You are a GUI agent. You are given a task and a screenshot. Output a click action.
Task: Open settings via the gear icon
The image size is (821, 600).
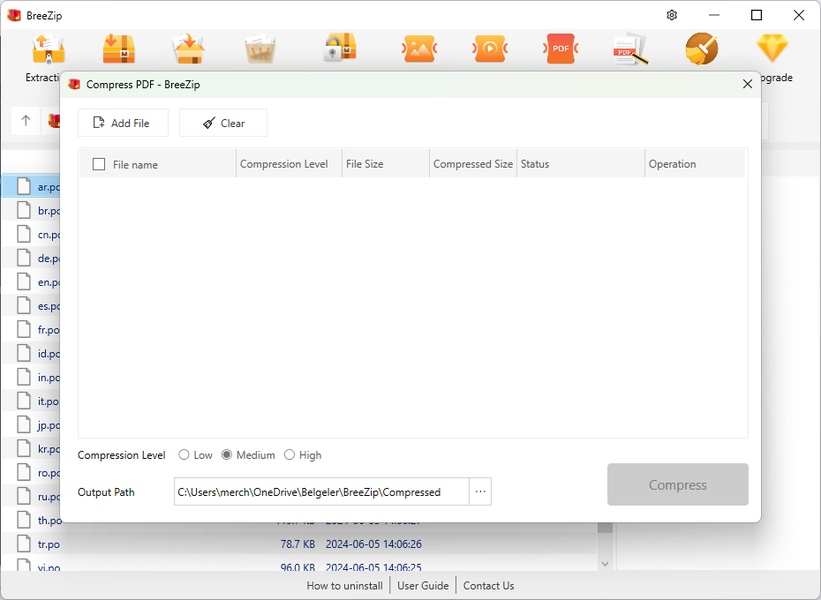pyautogui.click(x=672, y=15)
